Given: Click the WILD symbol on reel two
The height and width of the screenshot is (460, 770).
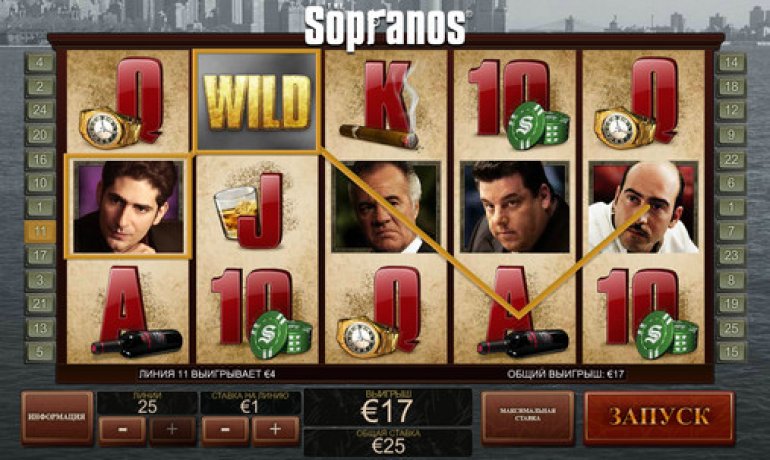Looking at the screenshot, I should [x=257, y=100].
